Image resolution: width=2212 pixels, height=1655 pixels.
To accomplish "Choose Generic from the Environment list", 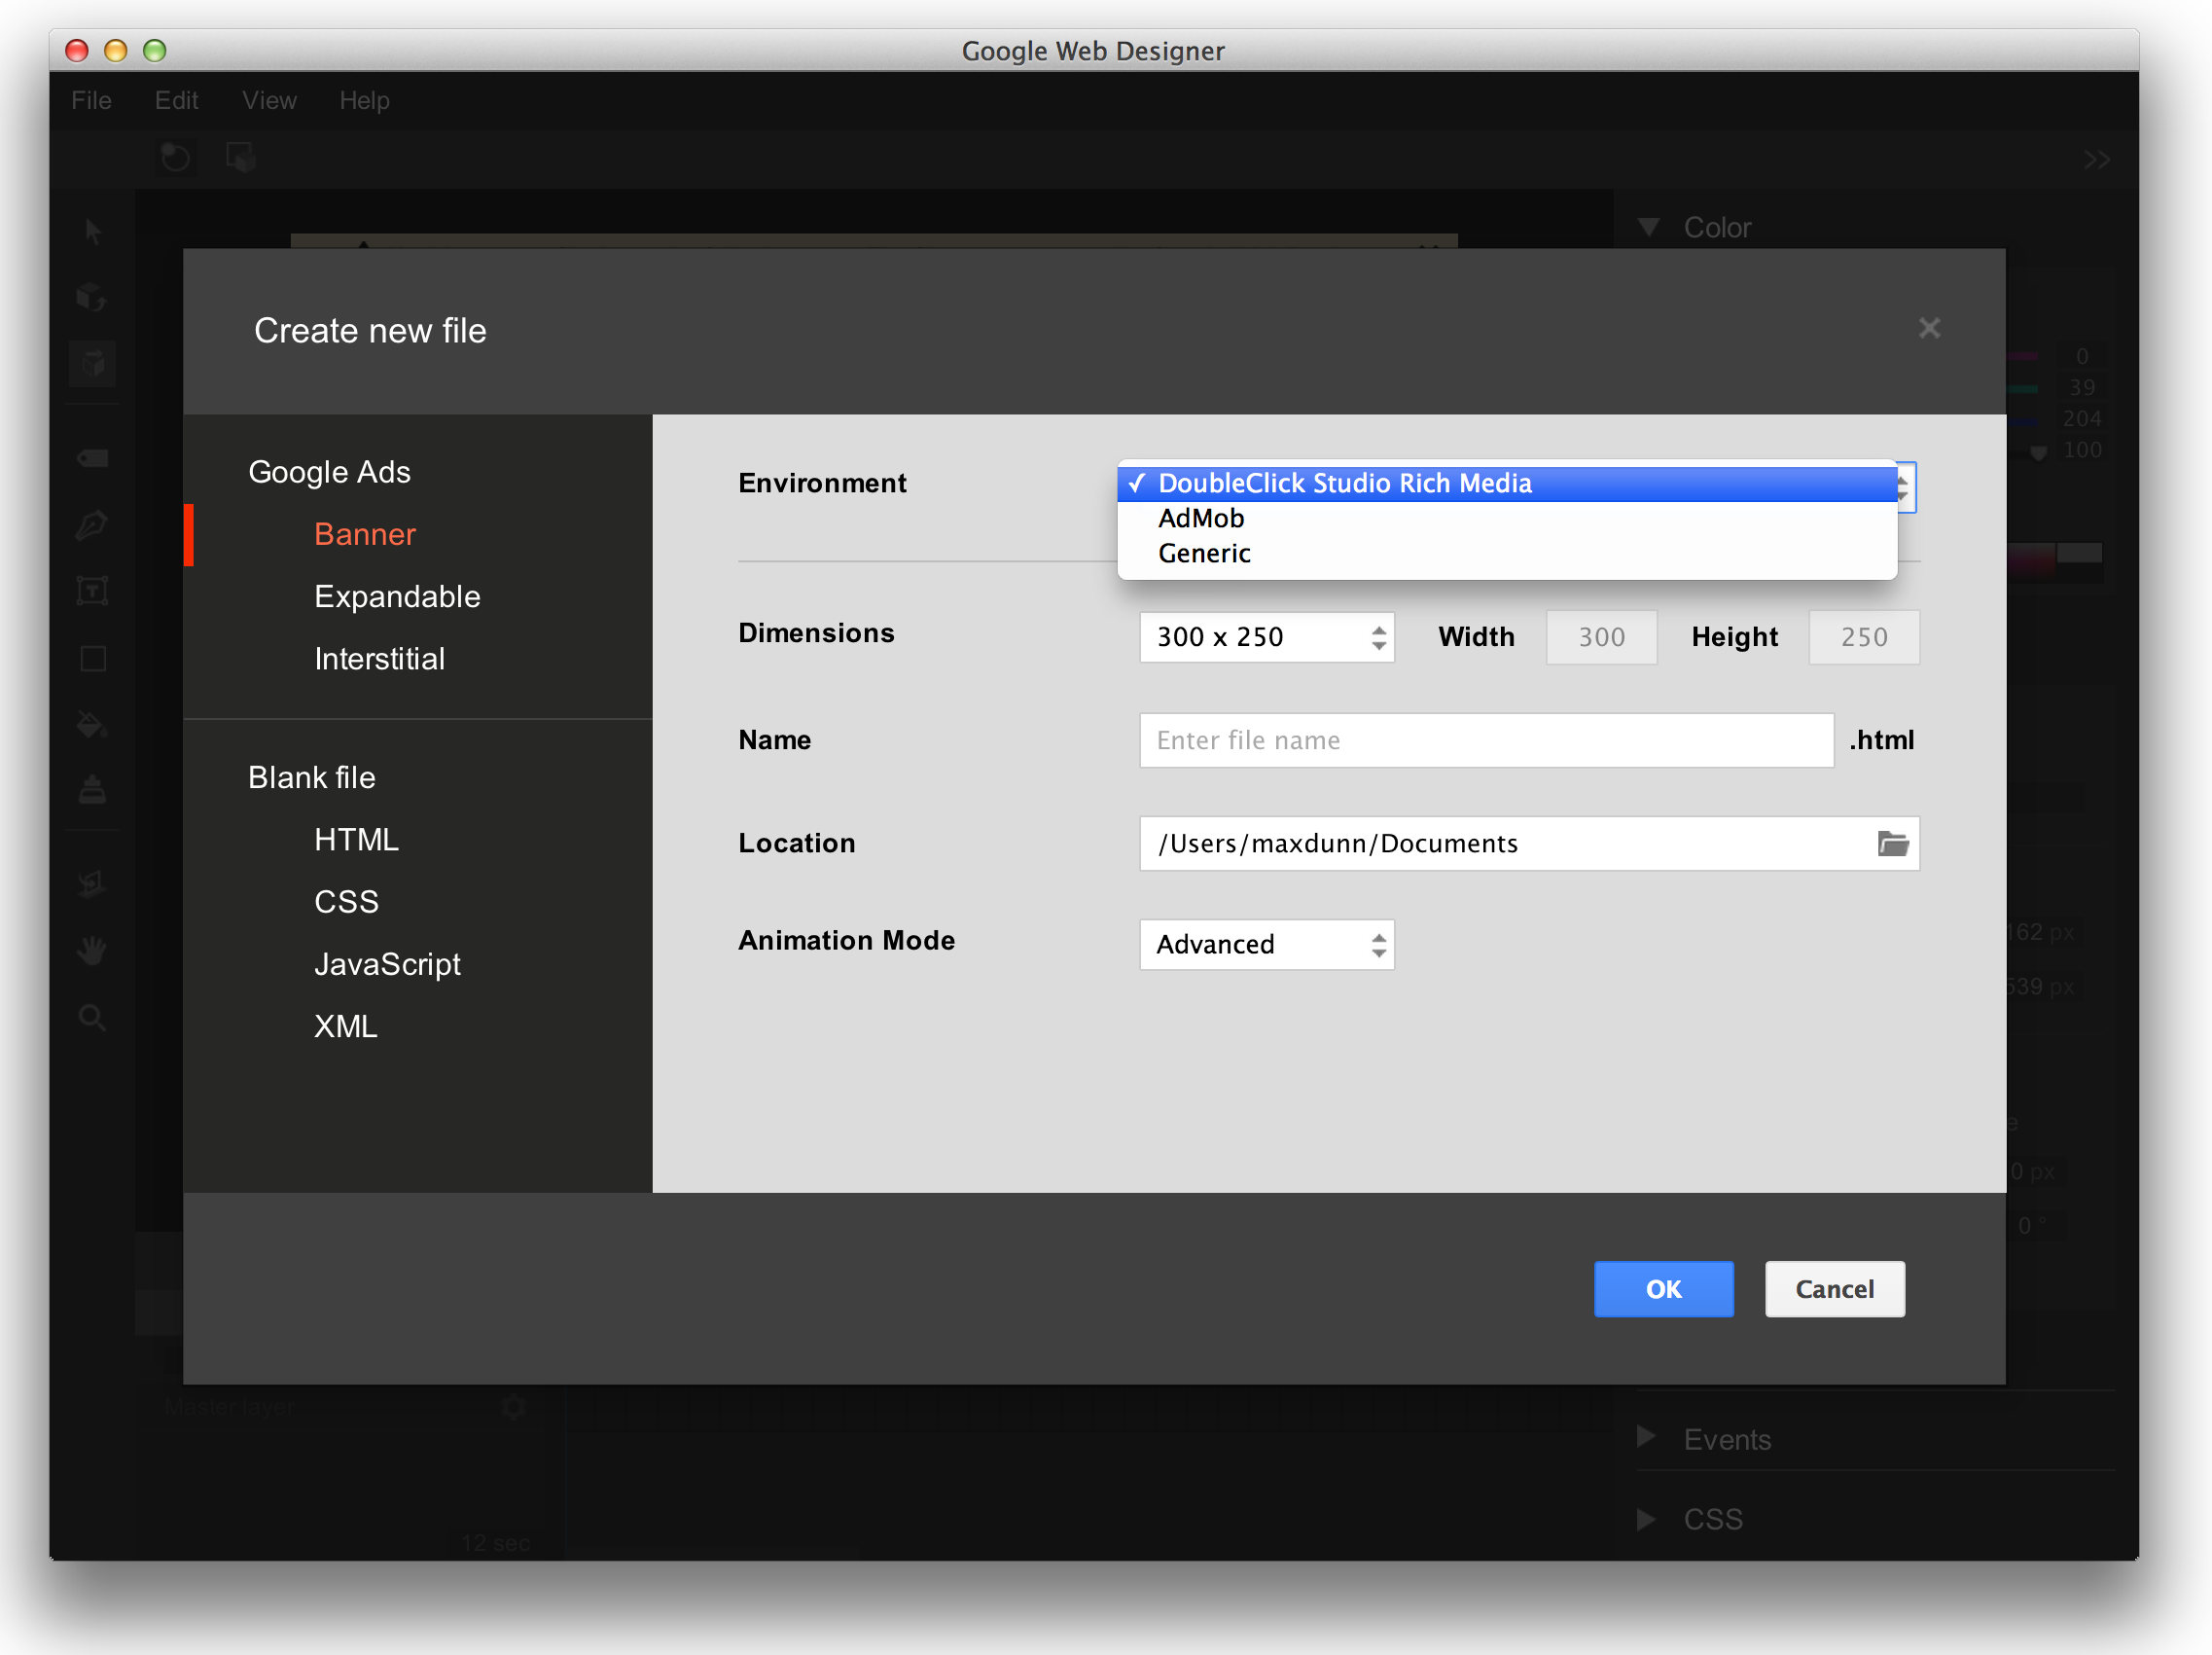I will pyautogui.click(x=1506, y=553).
